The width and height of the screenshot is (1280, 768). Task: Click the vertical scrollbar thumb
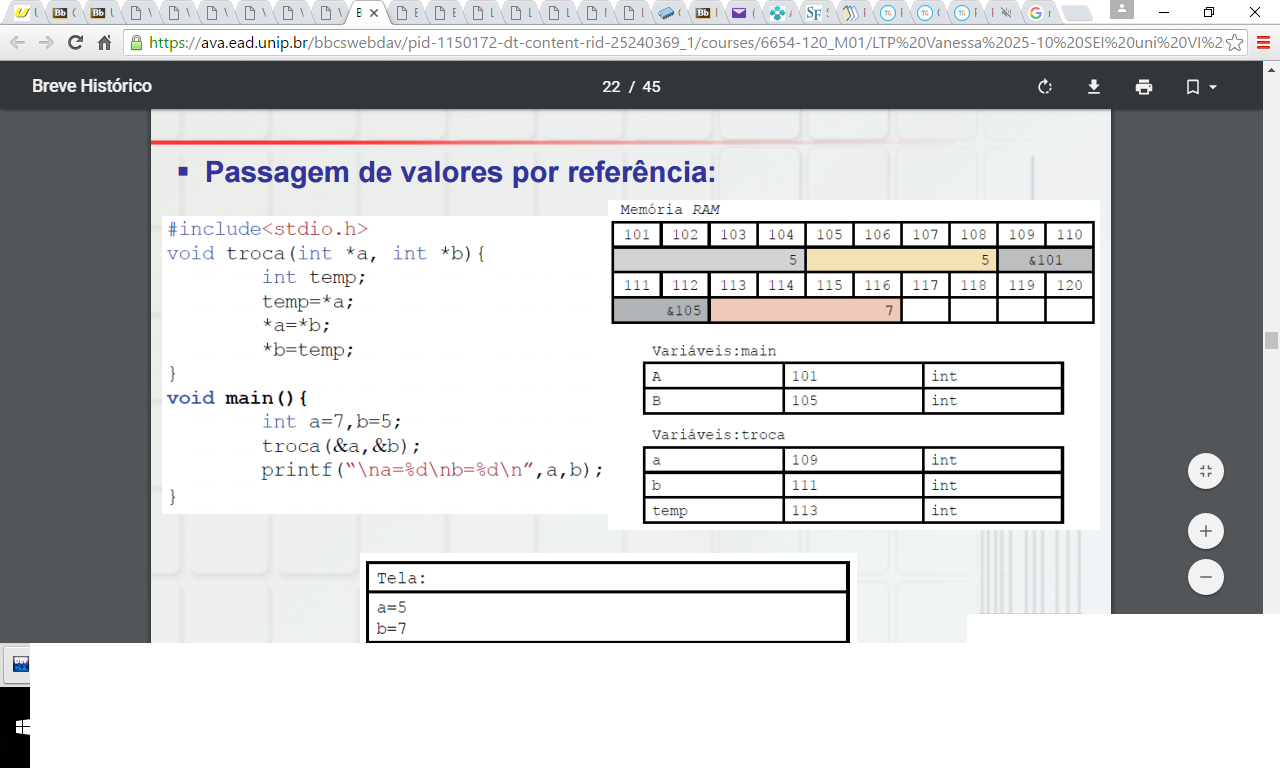click(x=1272, y=340)
